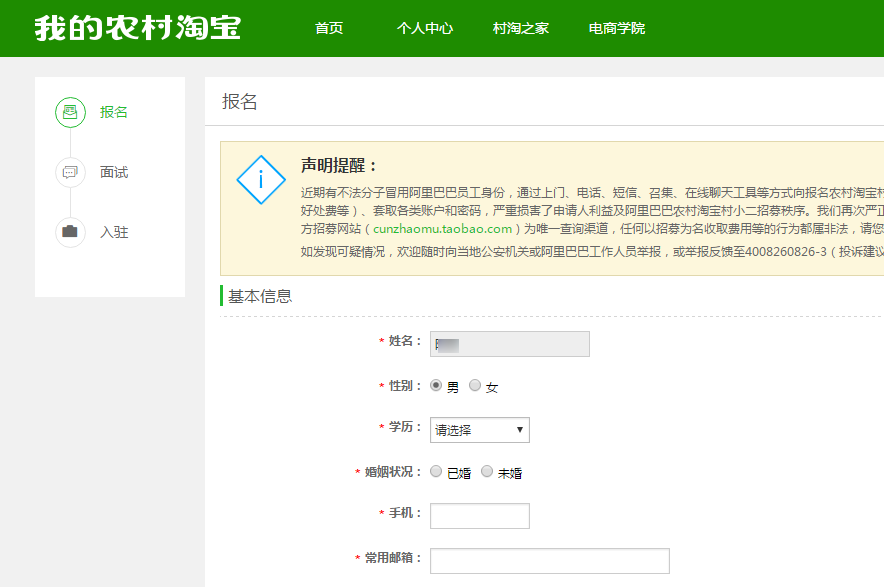Click the 我的农村淘宝 site logo
Viewport: 884px width, 587px height.
(x=138, y=28)
